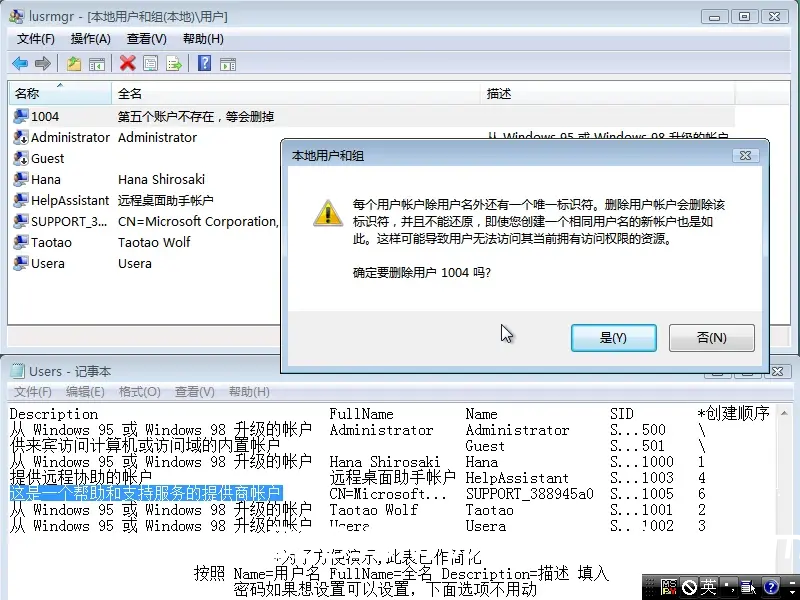Sort the list by the 描述 column header
The width and height of the screenshot is (800, 600).
(x=608, y=93)
